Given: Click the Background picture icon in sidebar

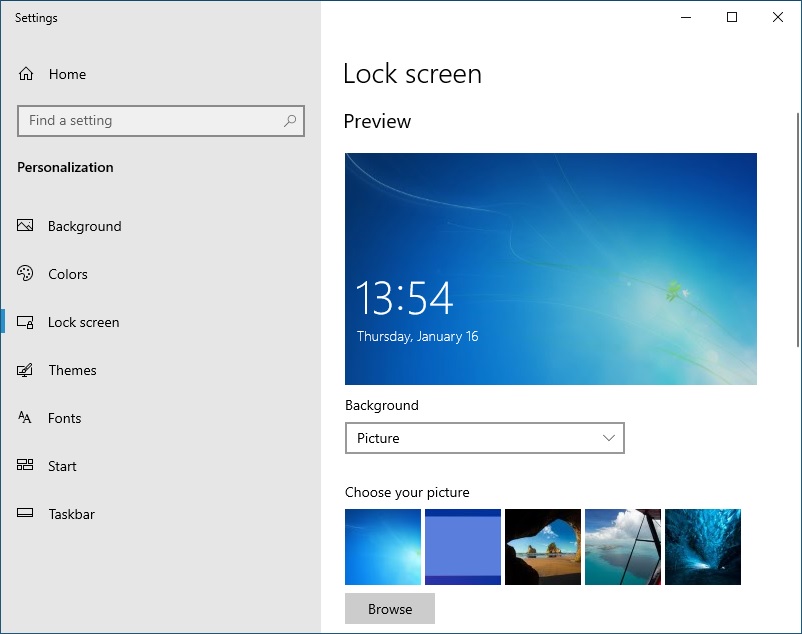Looking at the screenshot, I should click(x=25, y=225).
